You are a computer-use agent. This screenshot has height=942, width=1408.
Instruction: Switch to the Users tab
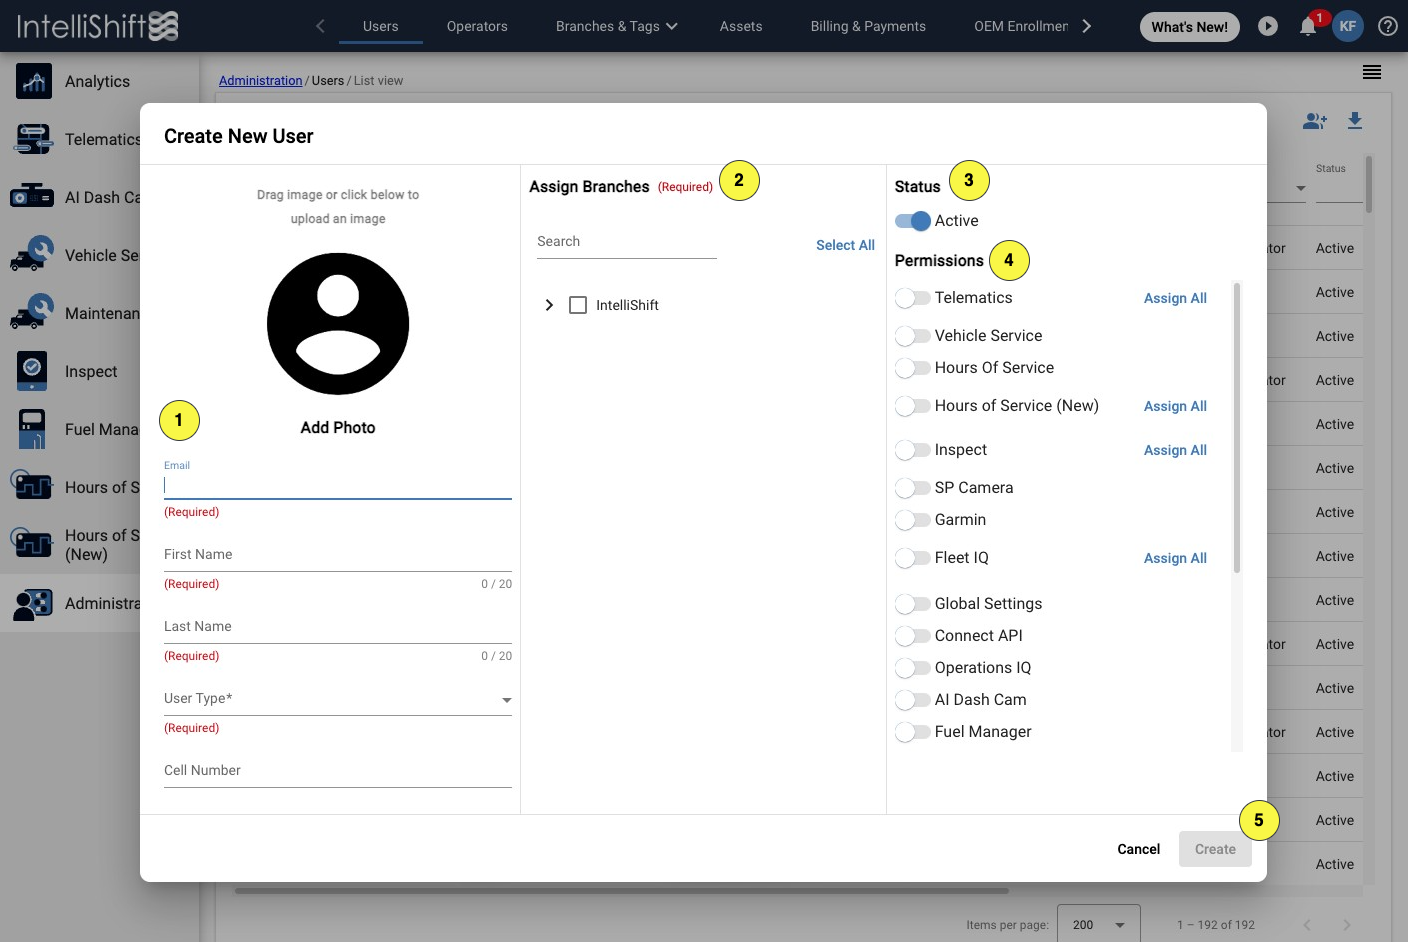click(380, 26)
